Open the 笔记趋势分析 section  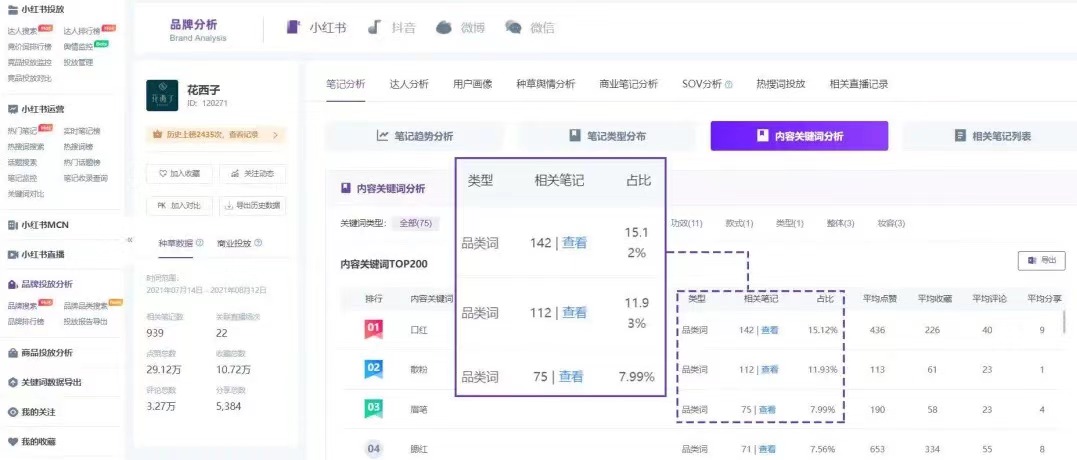pos(414,136)
